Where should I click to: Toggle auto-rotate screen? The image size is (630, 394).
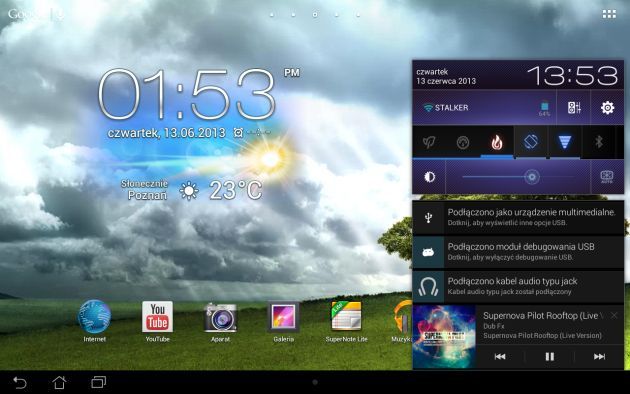pos(531,142)
